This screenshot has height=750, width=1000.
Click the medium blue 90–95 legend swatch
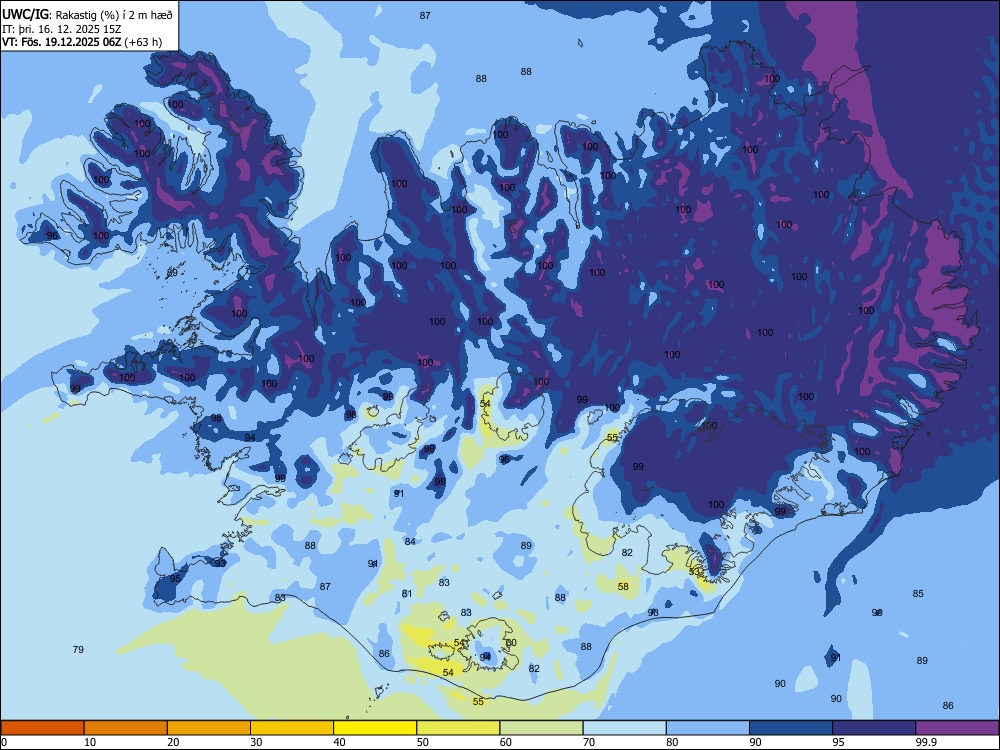791,728
